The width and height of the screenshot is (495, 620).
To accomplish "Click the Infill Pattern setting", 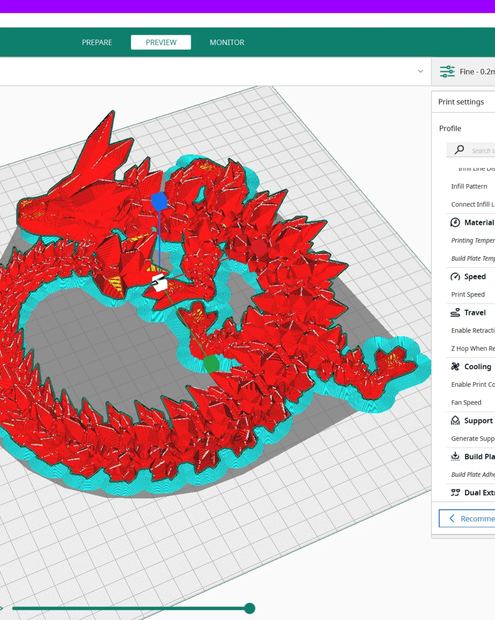I will tap(469, 186).
